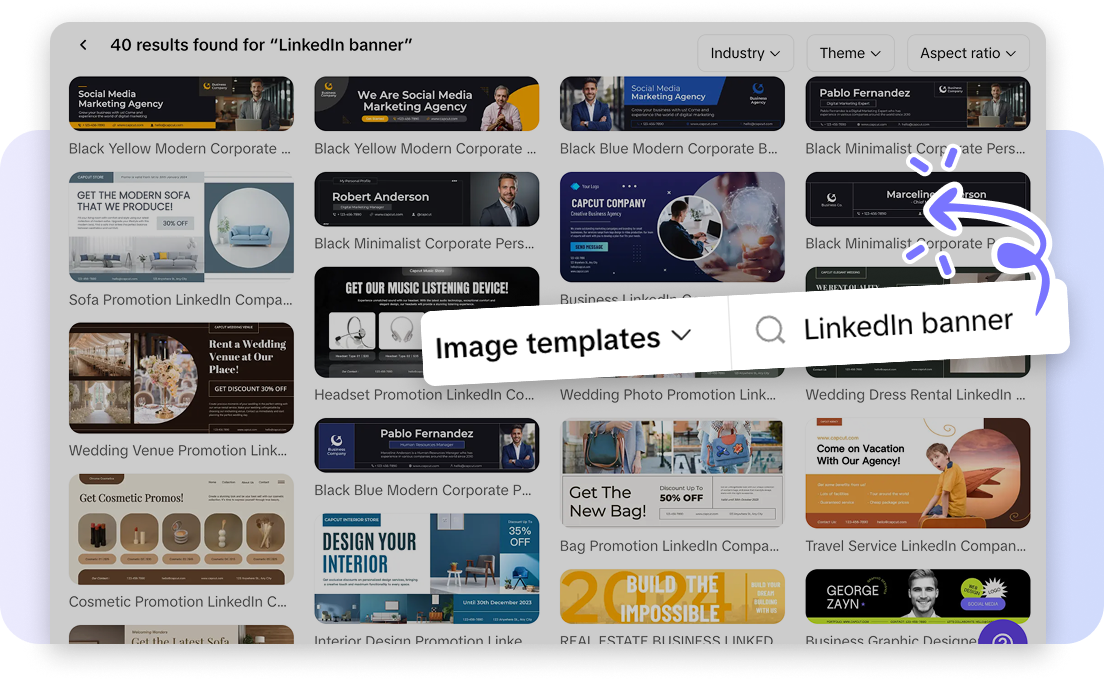Open the Industry filter dropdown
Viewport: 1104px width, 682px height.
click(x=745, y=52)
